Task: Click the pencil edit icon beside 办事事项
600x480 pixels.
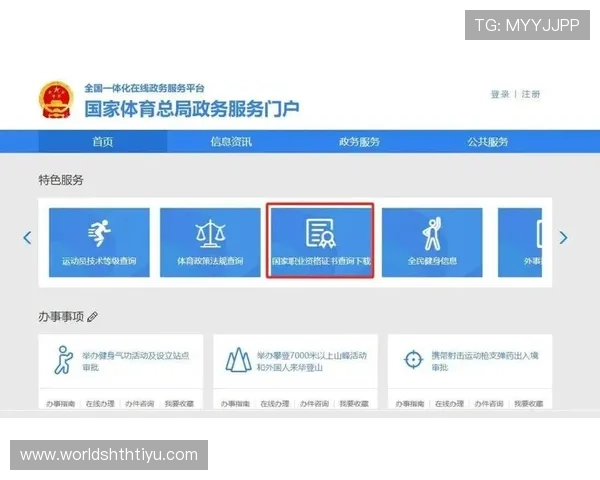Action: [92, 317]
